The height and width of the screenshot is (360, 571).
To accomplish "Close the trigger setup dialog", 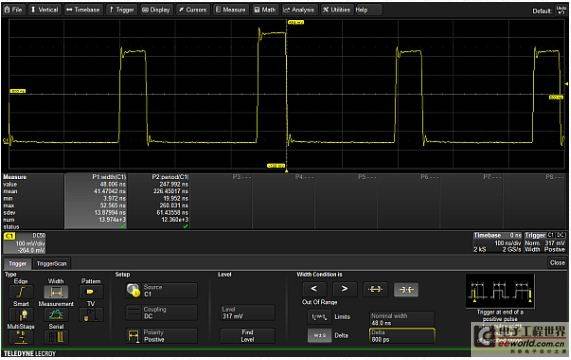I will pyautogui.click(x=557, y=262).
